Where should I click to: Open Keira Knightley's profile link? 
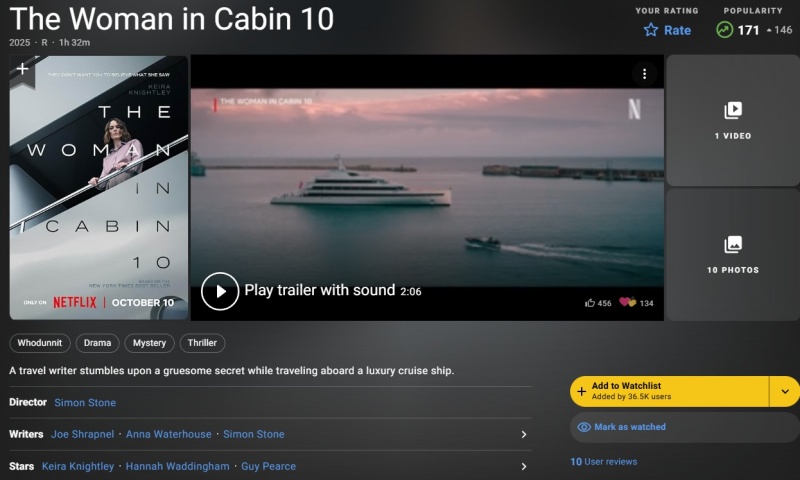tap(78, 466)
